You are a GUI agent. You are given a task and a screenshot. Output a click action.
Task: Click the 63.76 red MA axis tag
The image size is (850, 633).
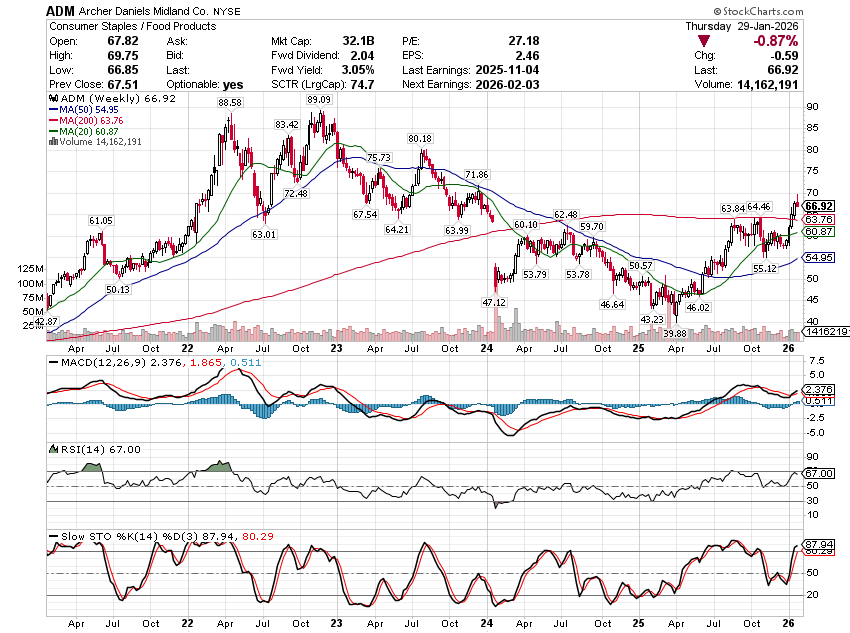(818, 219)
